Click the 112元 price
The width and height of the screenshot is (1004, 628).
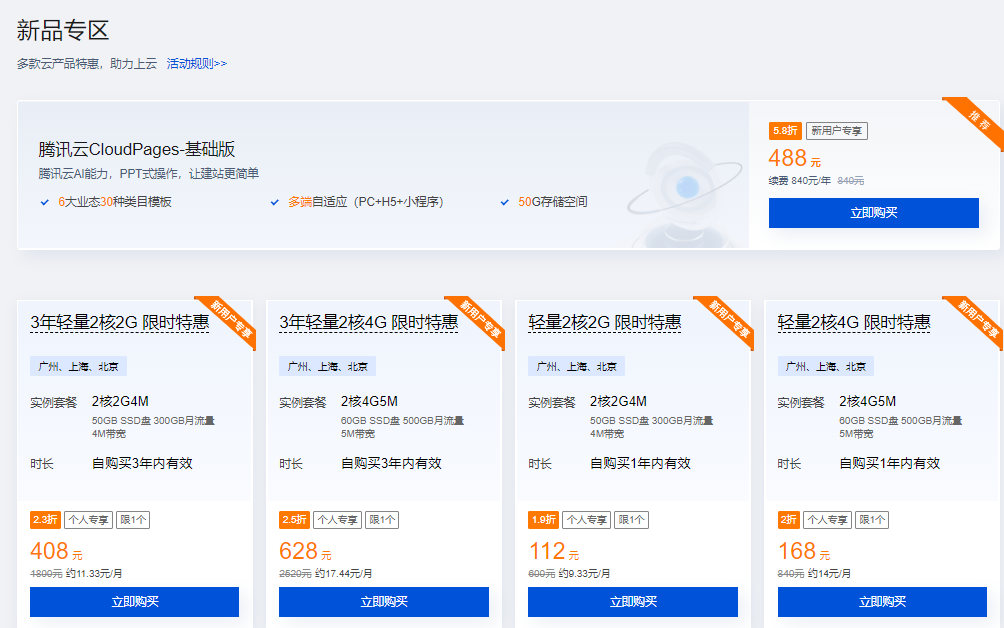[554, 551]
